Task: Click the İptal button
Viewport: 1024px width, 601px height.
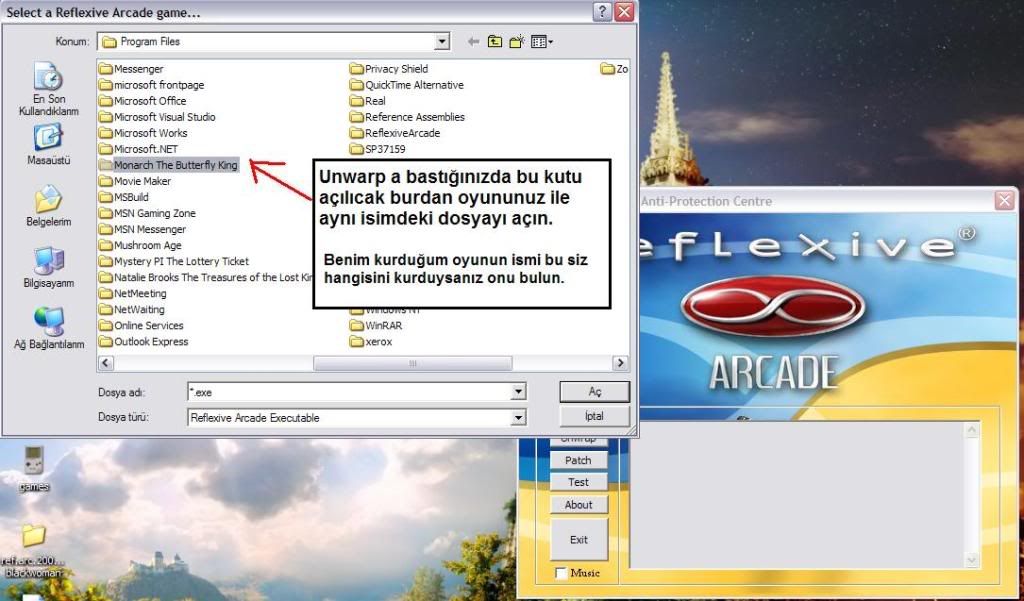Action: coord(594,416)
